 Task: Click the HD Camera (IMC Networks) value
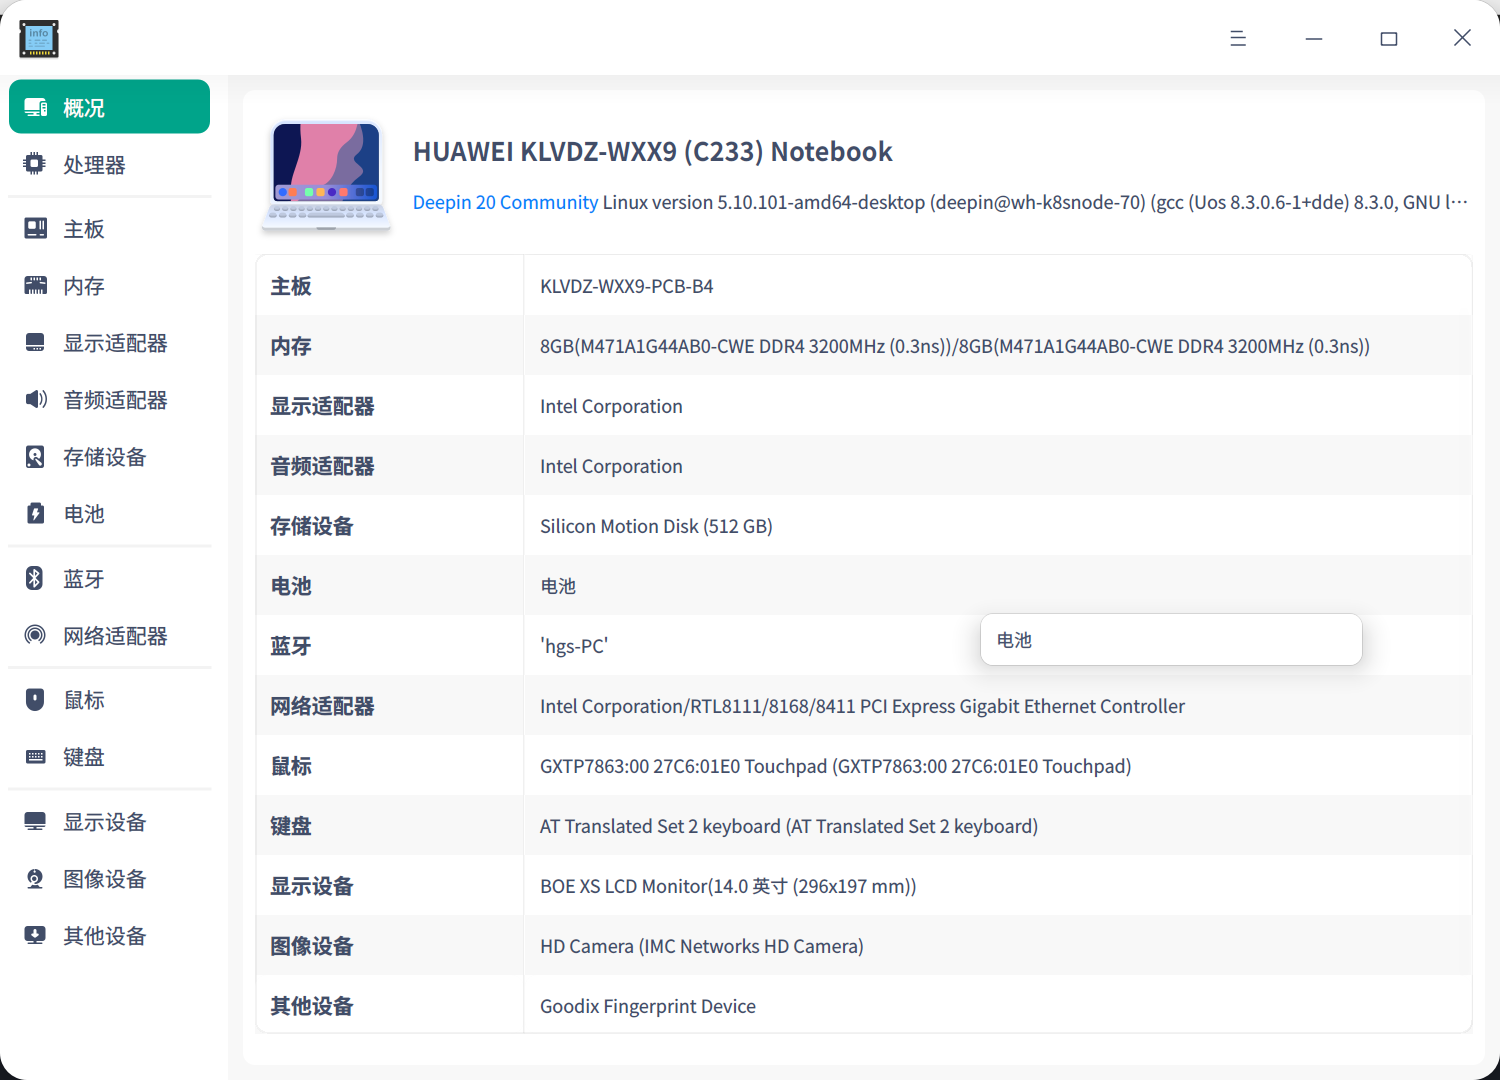point(702,946)
